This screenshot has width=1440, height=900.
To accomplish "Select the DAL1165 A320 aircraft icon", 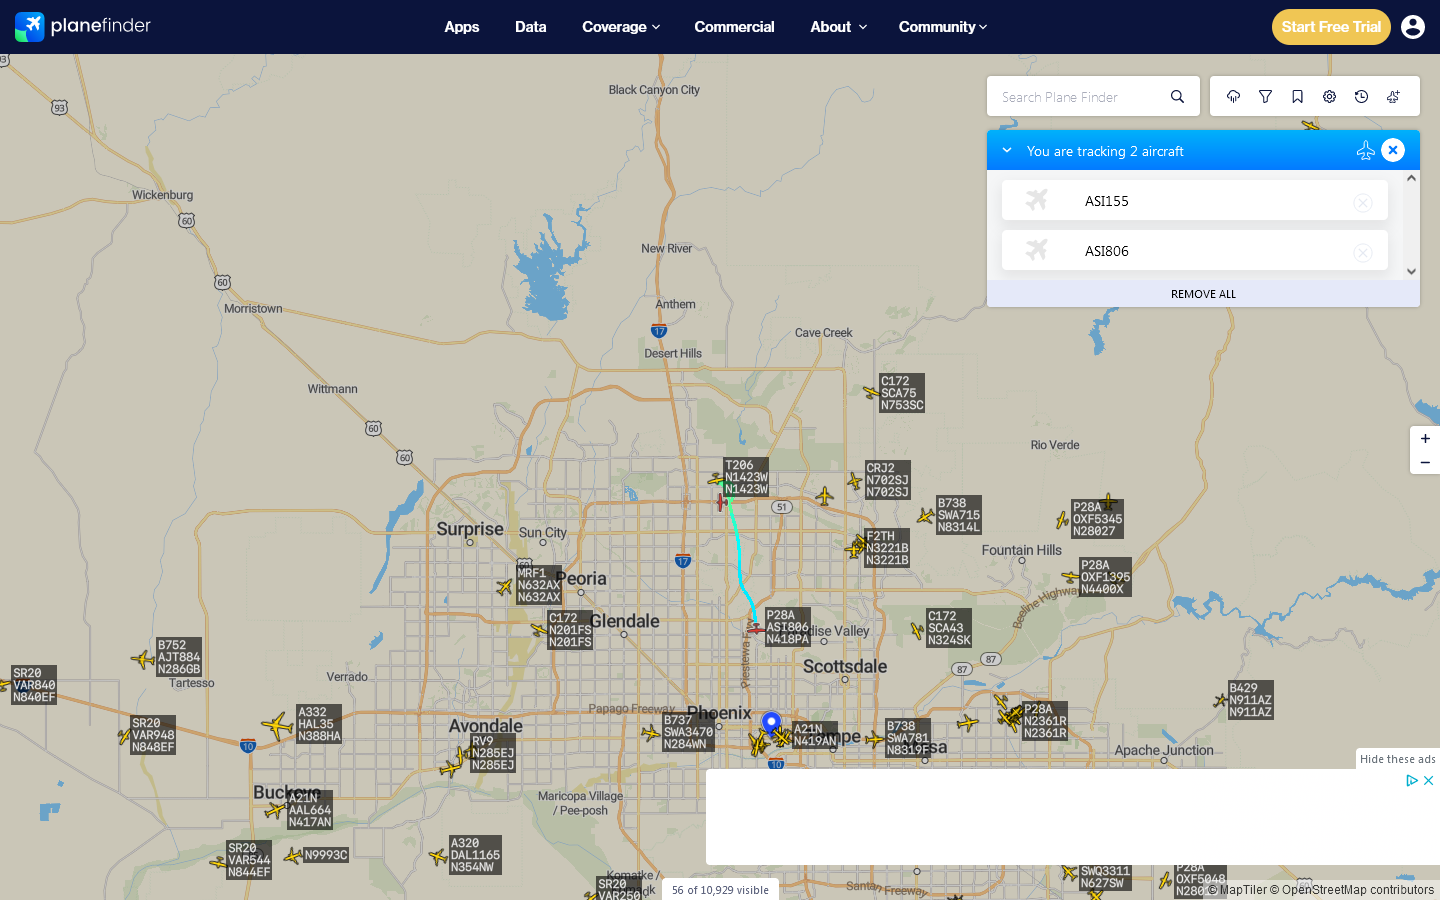I will click(x=437, y=857).
